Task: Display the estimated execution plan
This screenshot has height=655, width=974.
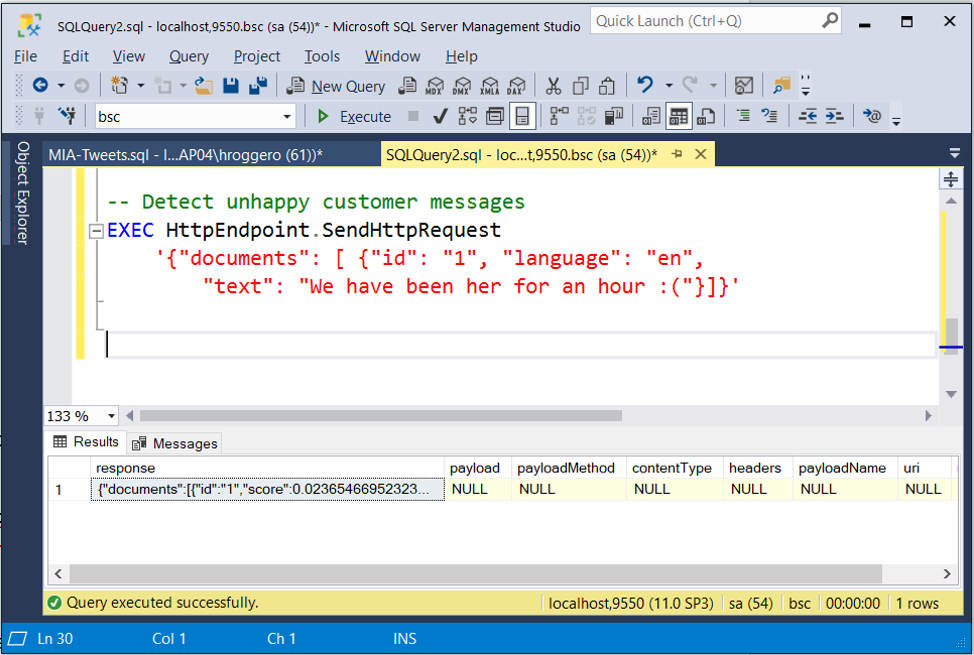Action: pyautogui.click(x=468, y=116)
